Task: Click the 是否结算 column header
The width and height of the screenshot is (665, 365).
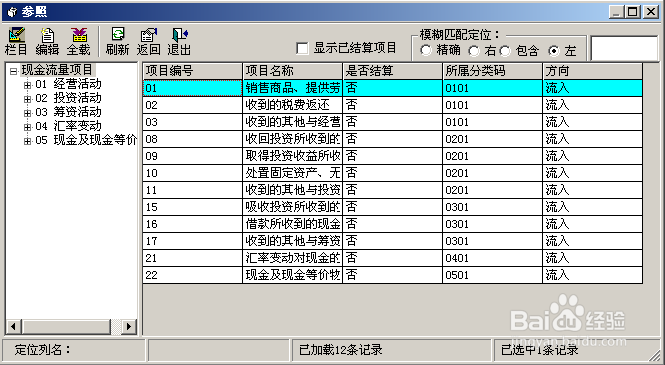Action: pyautogui.click(x=393, y=71)
